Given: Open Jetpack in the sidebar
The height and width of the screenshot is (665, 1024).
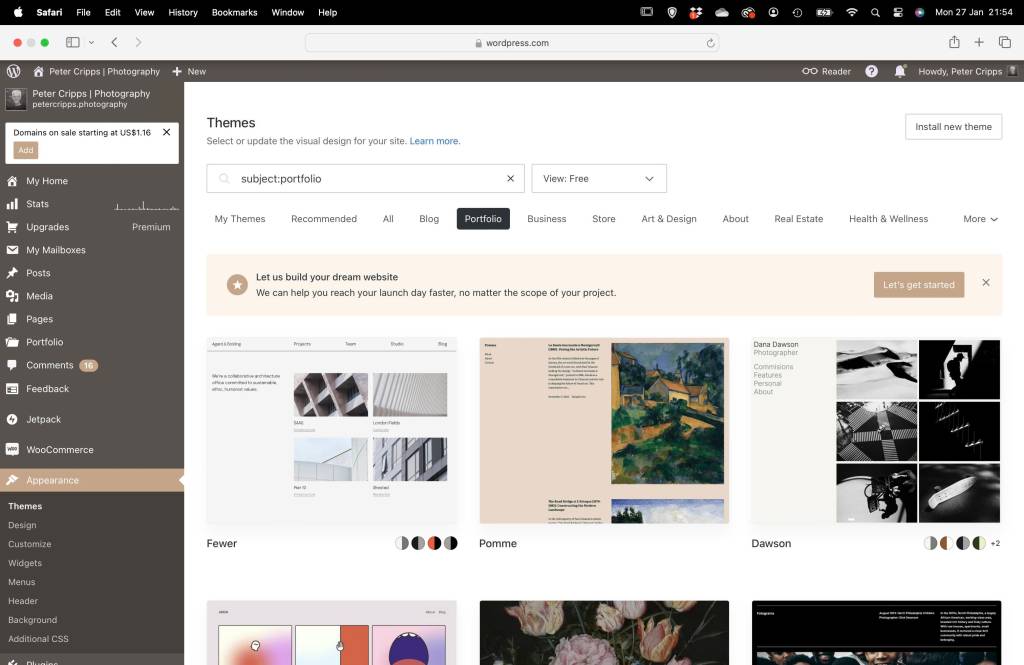Looking at the screenshot, I should click(x=43, y=419).
